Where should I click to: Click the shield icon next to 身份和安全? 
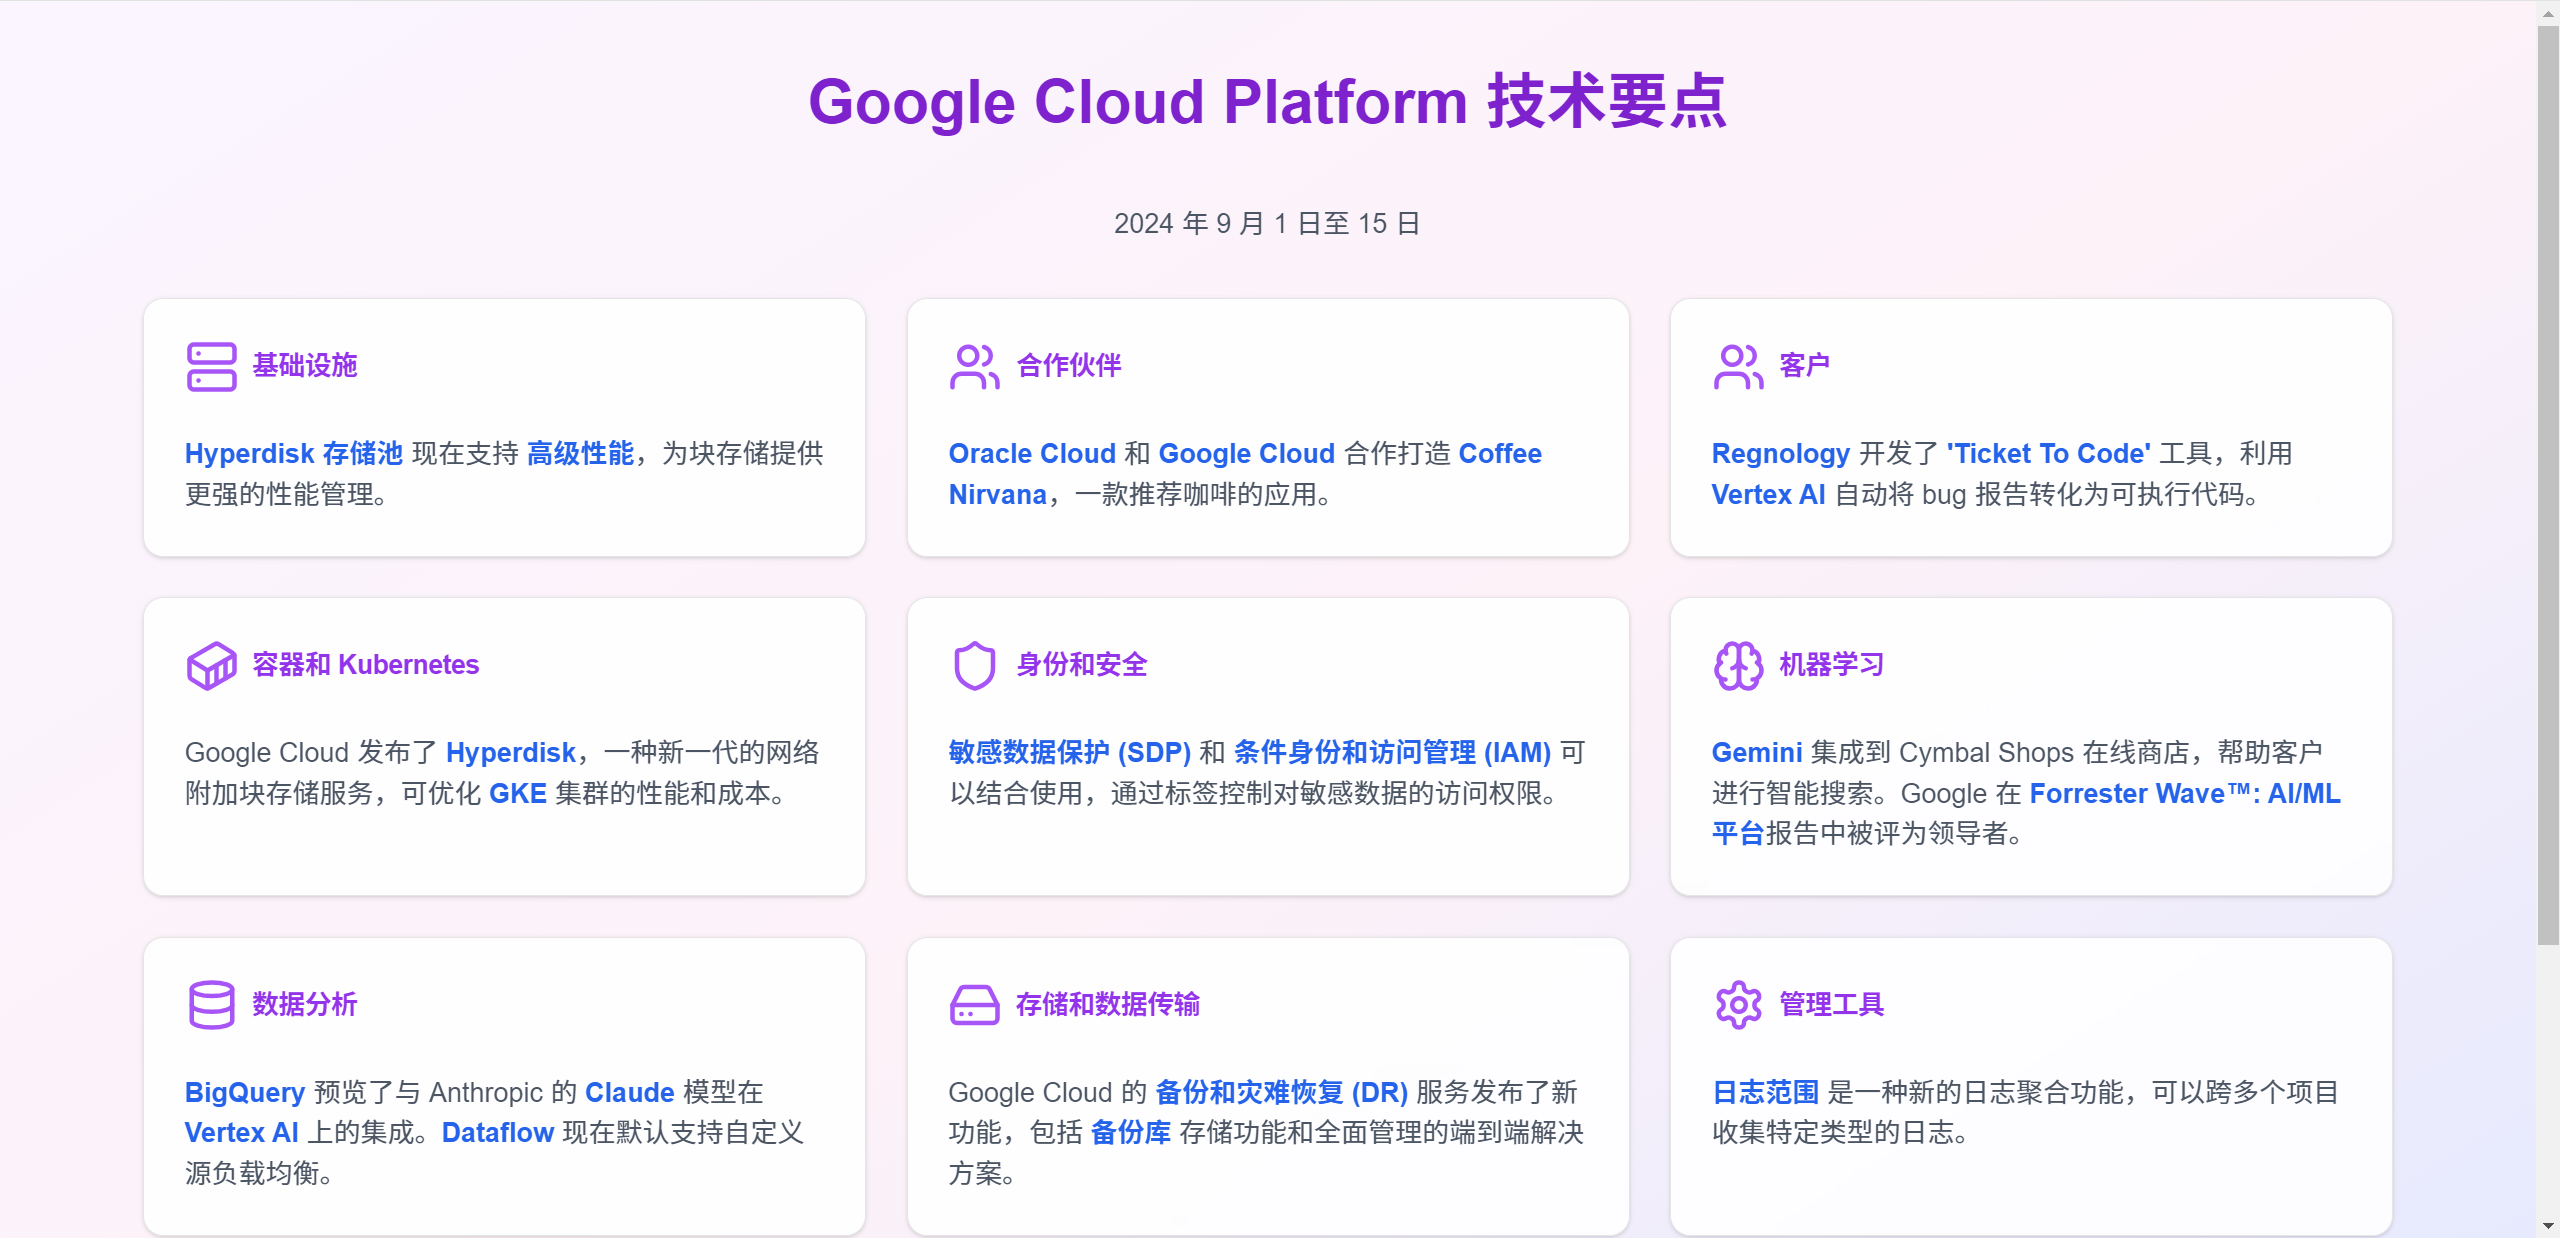[x=973, y=666]
